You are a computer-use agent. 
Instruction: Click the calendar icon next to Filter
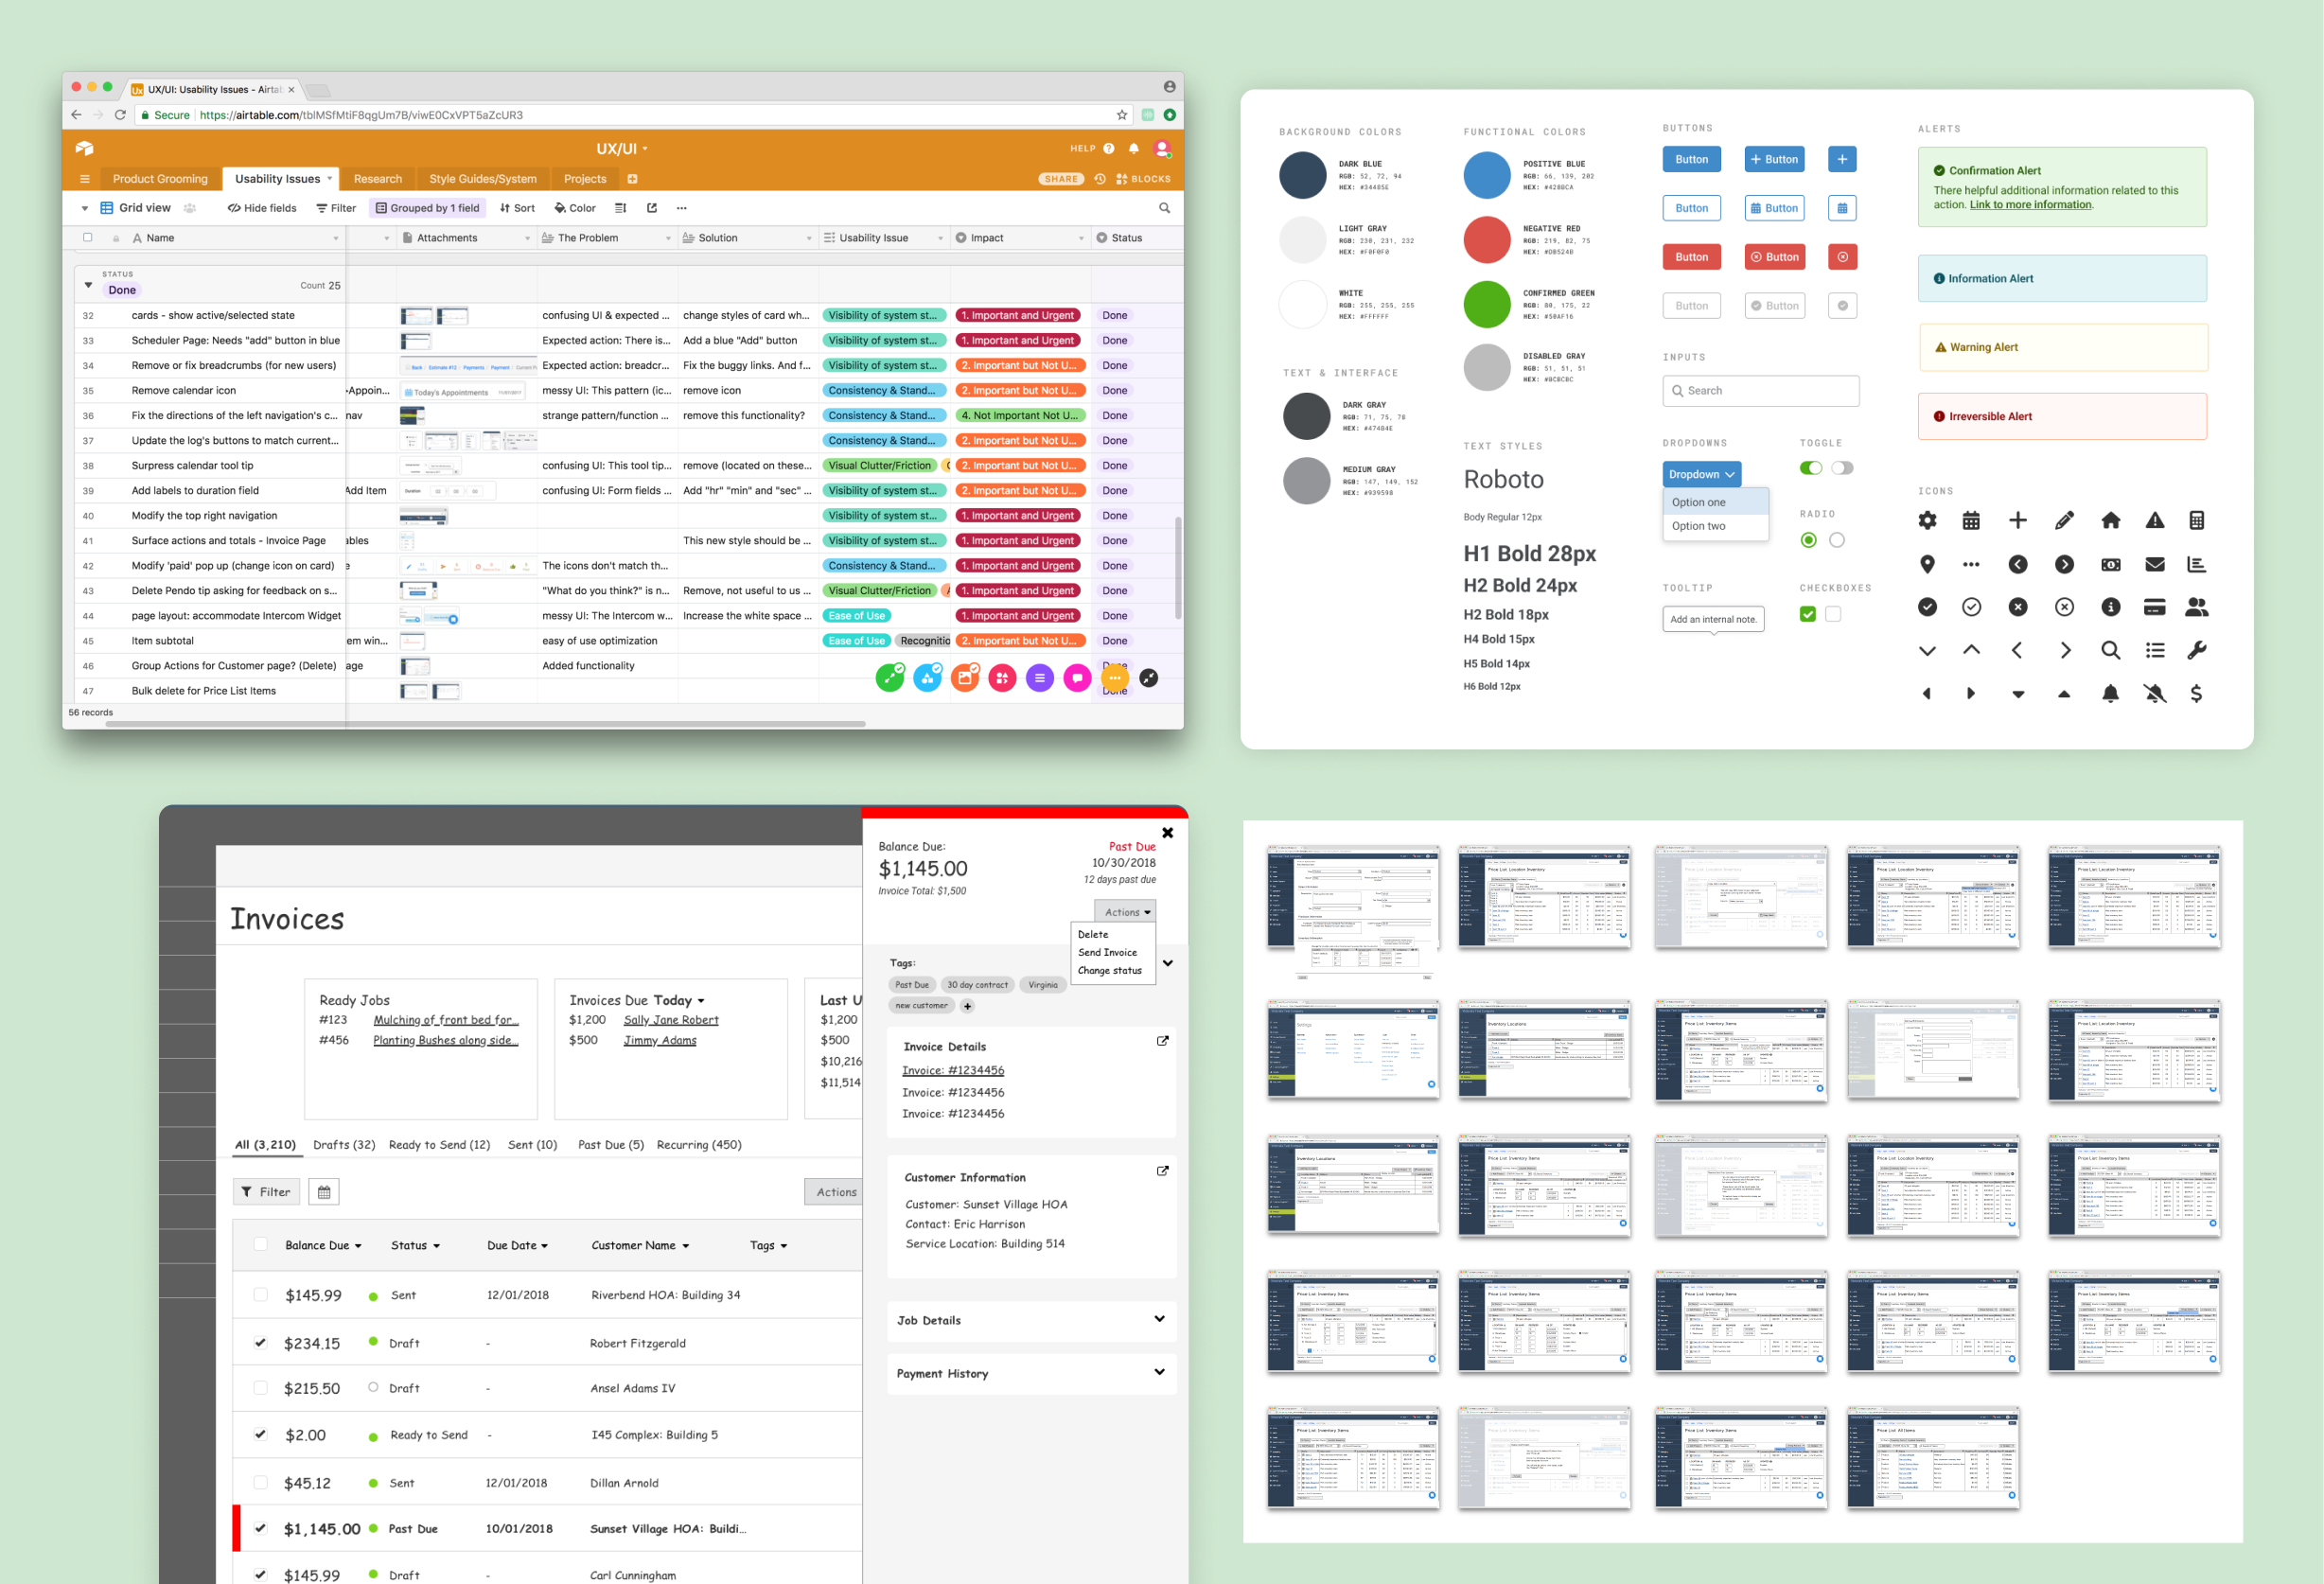pyautogui.click(x=323, y=1191)
